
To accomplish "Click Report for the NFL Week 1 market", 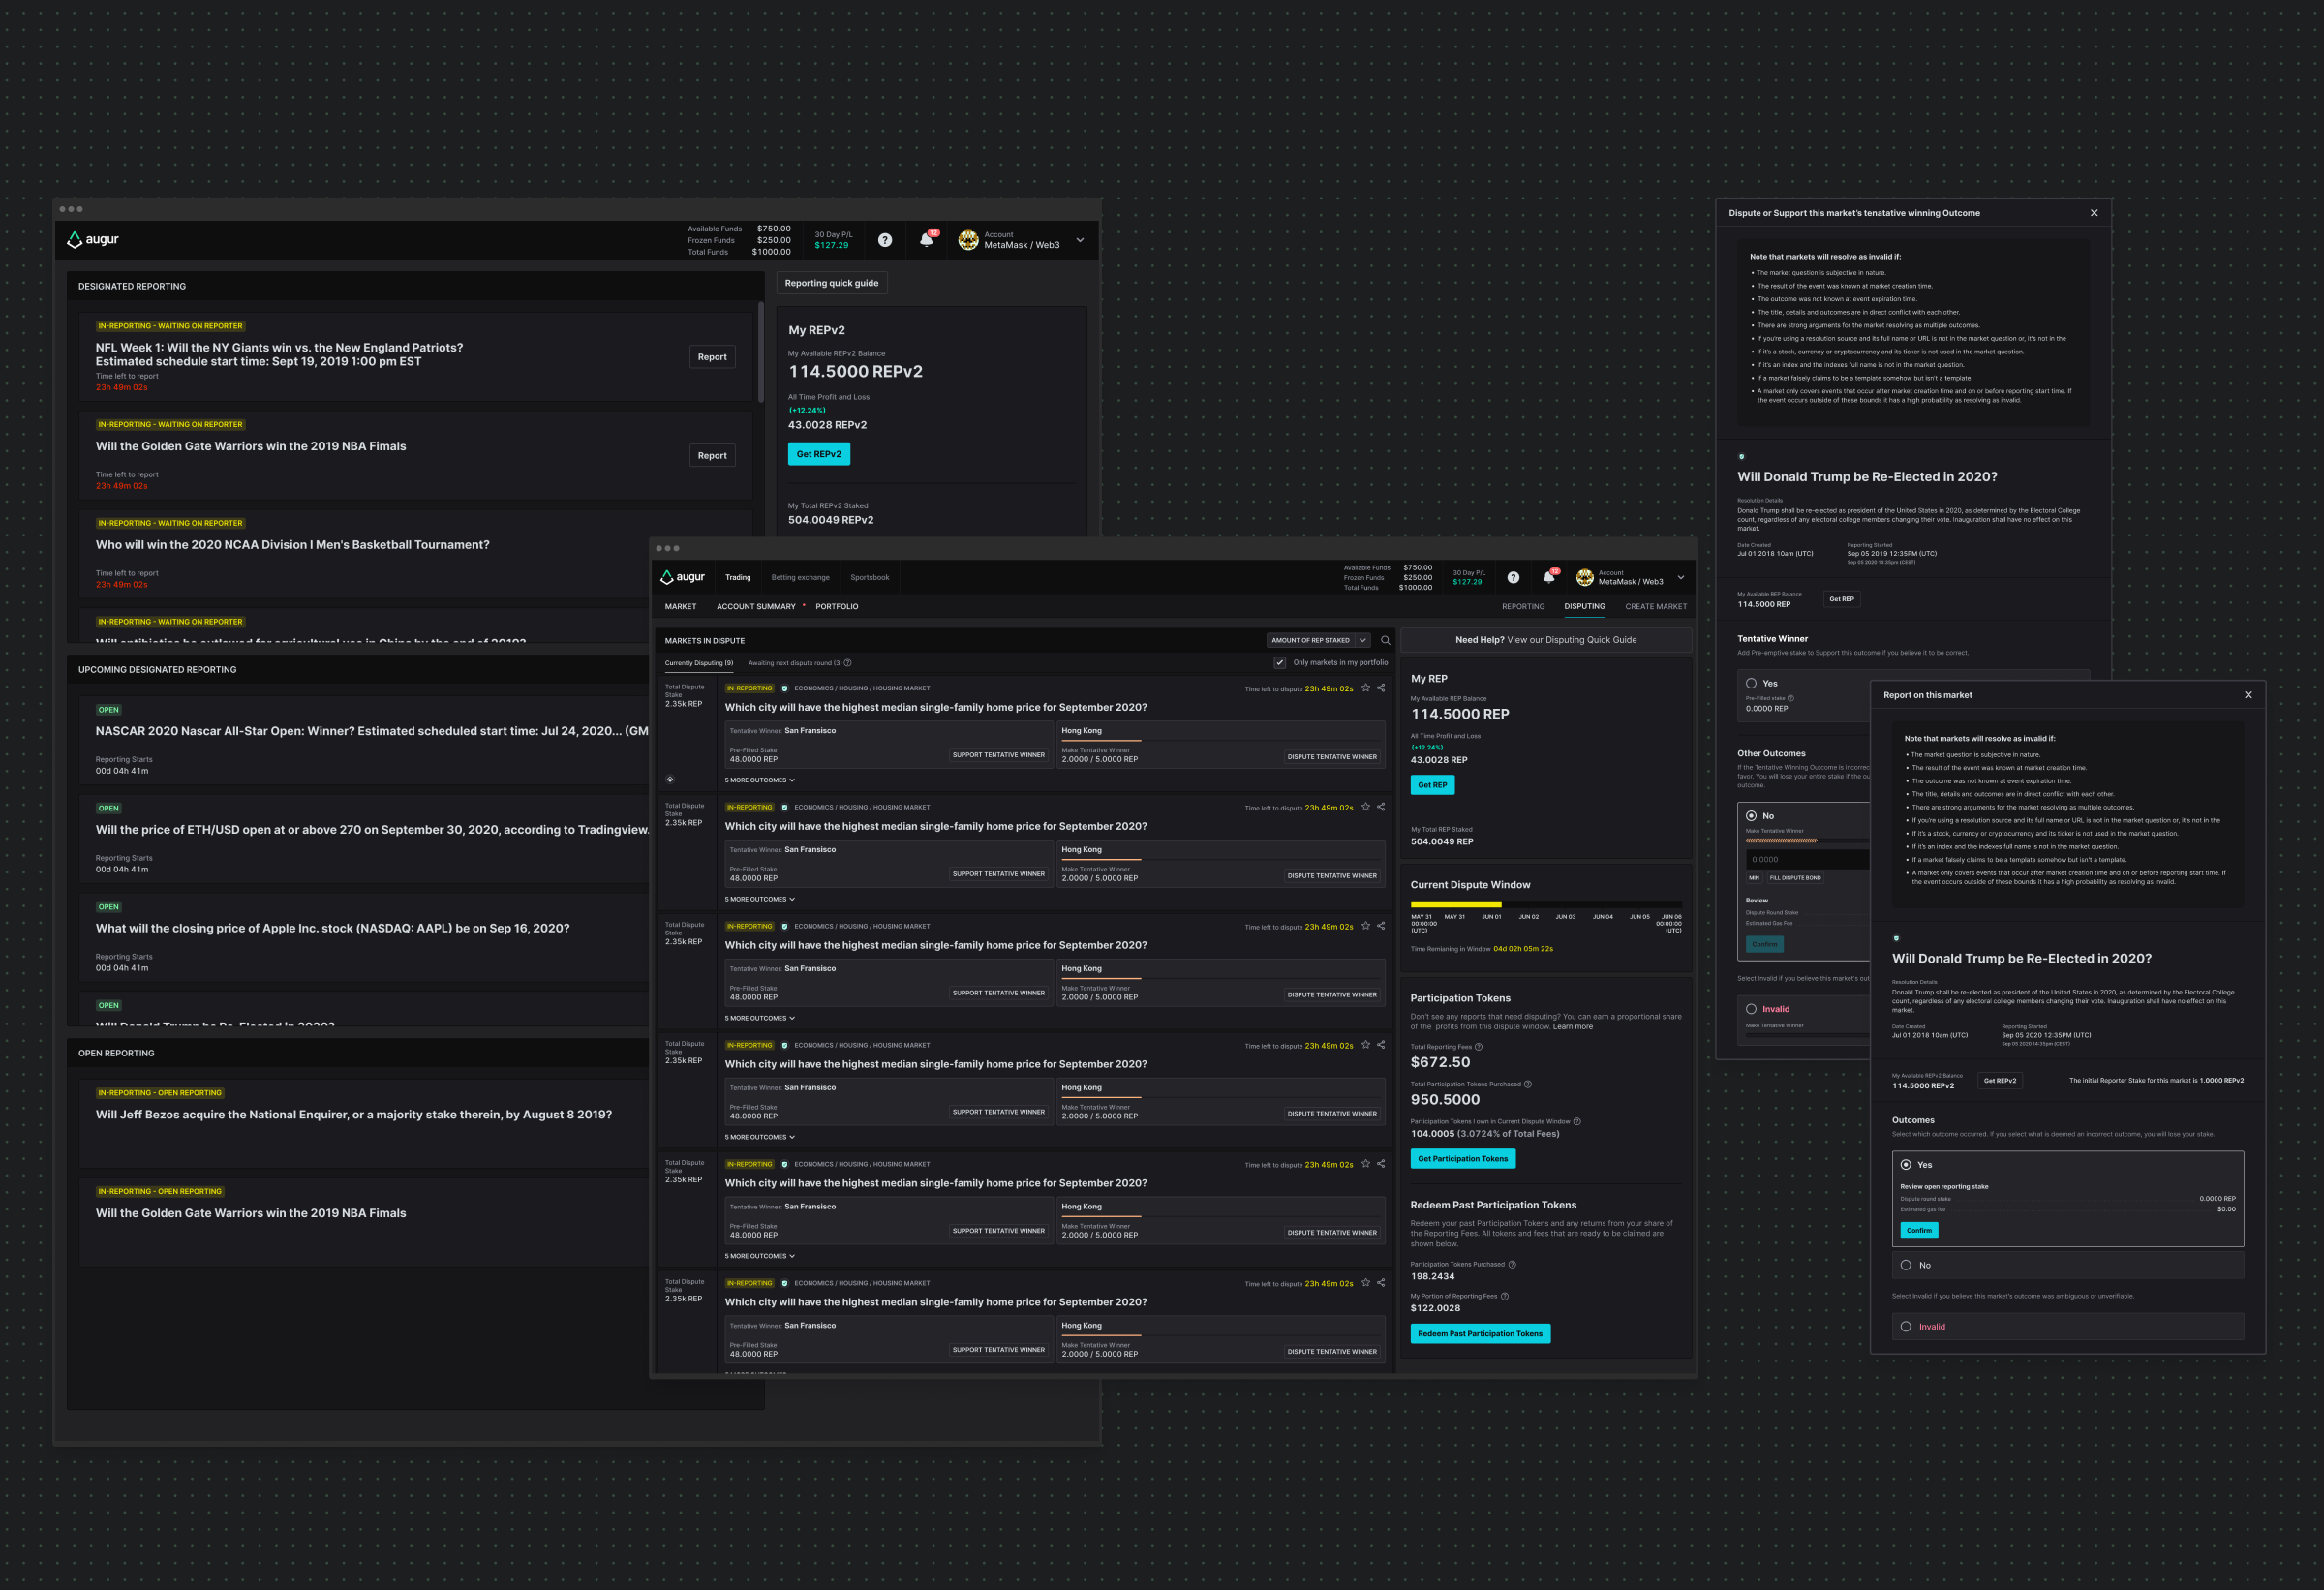I will click(x=712, y=357).
